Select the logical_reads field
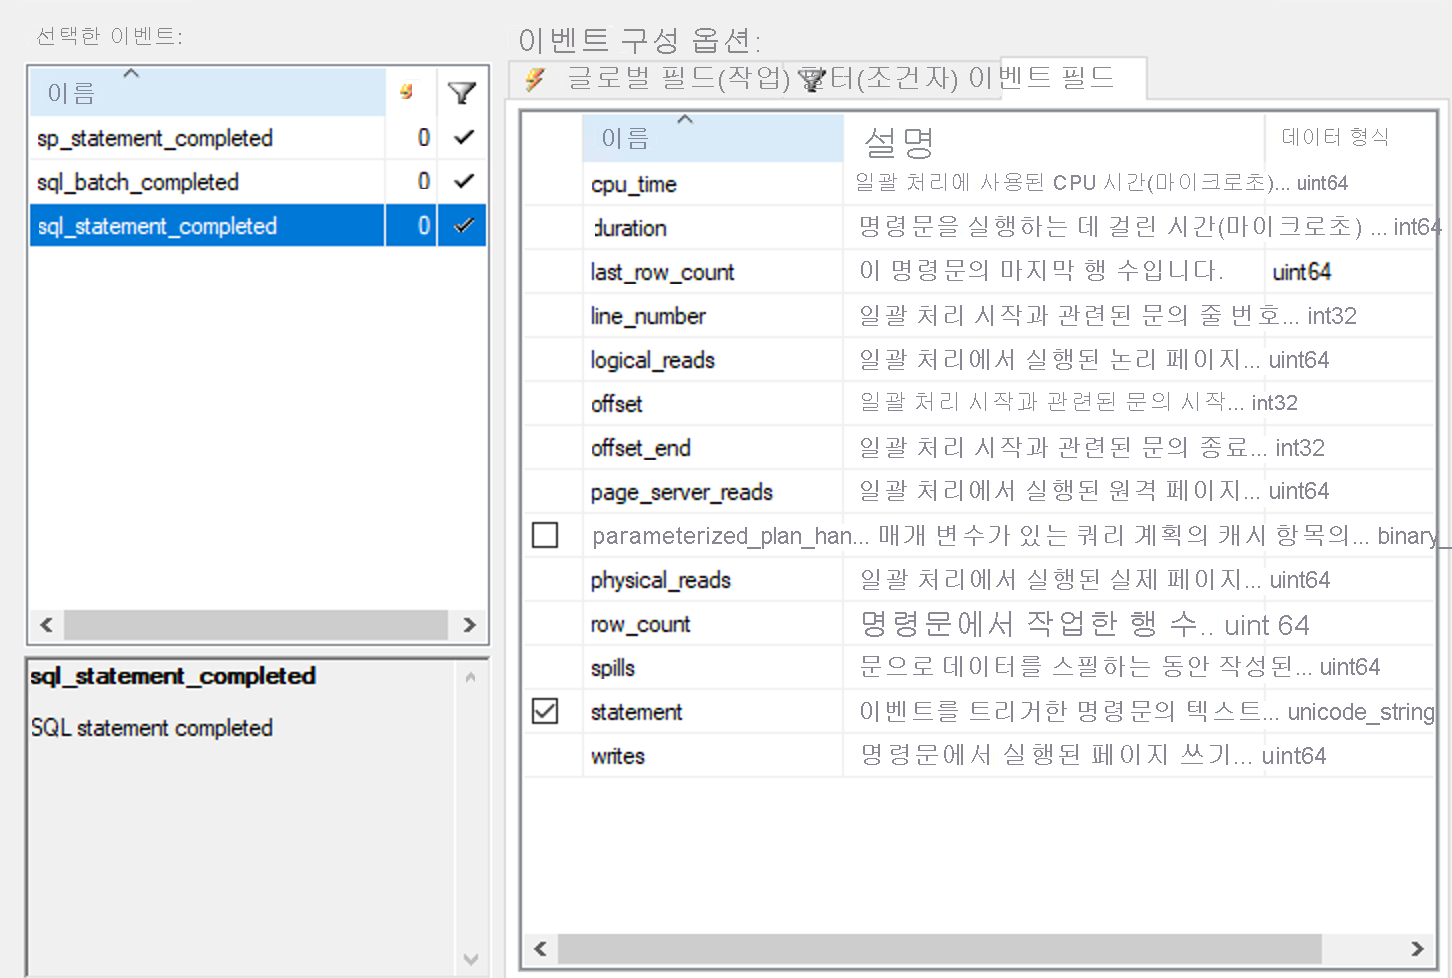The image size is (1452, 978). [x=652, y=360]
